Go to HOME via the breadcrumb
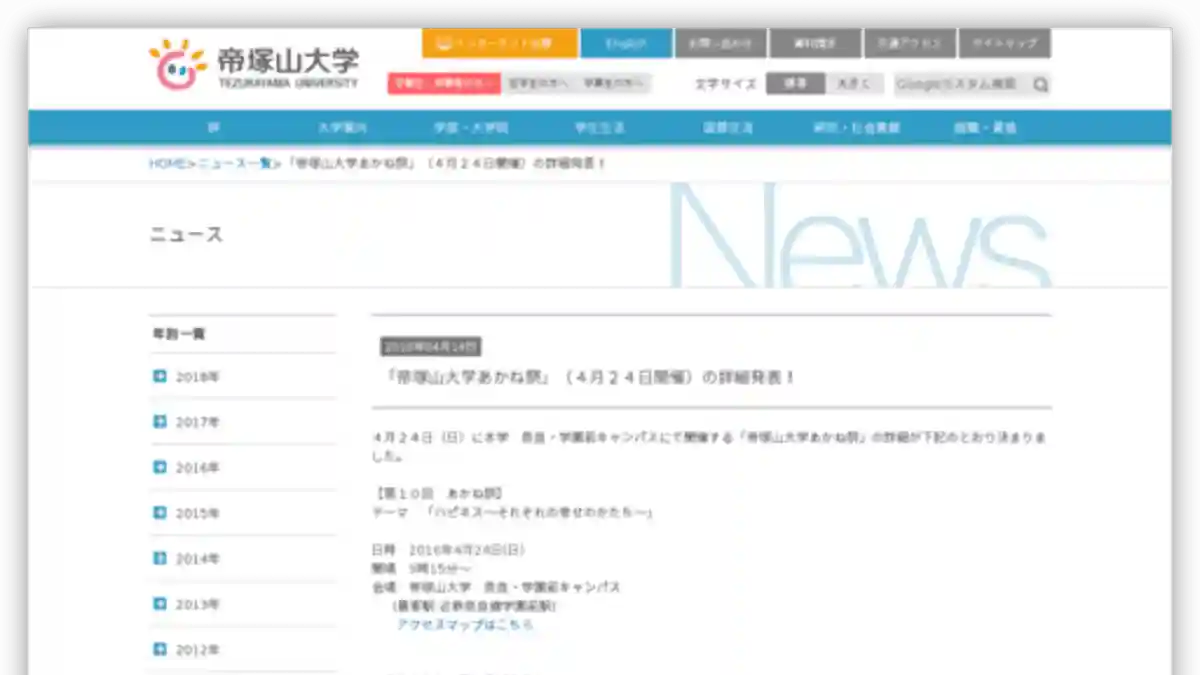The height and width of the screenshot is (675, 1200). tap(167, 163)
